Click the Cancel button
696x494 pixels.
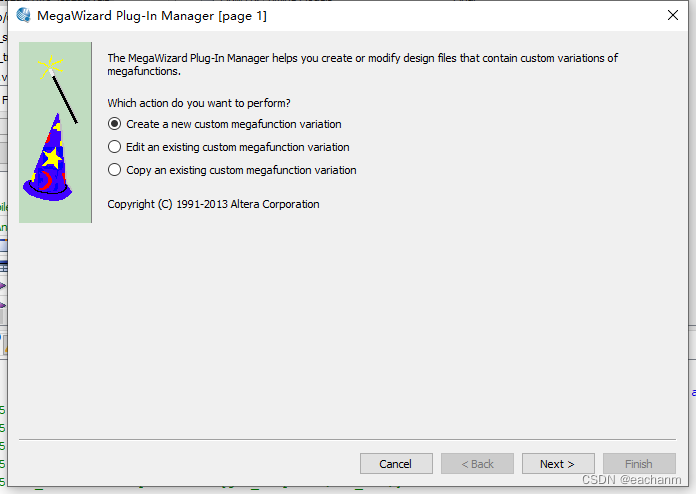point(396,464)
